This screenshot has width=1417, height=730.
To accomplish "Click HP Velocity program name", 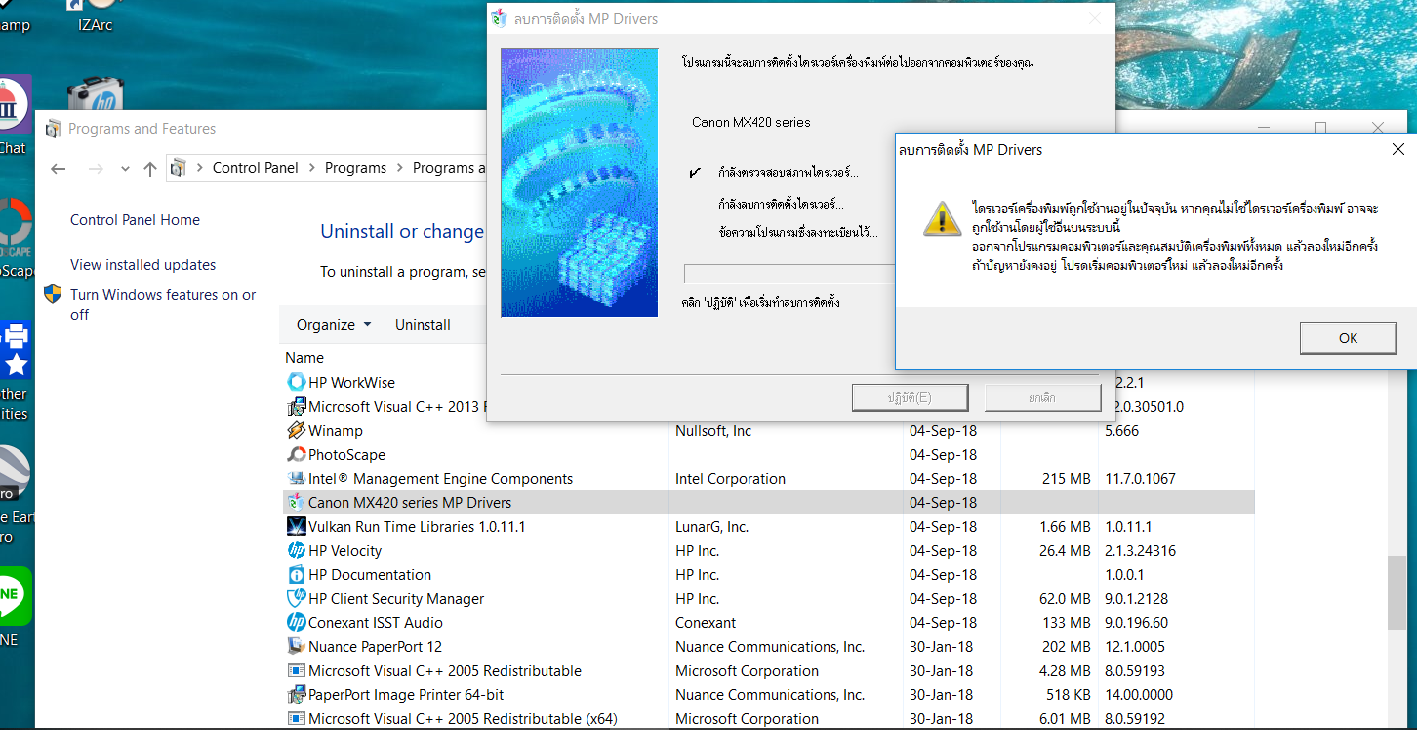I will coord(345,550).
